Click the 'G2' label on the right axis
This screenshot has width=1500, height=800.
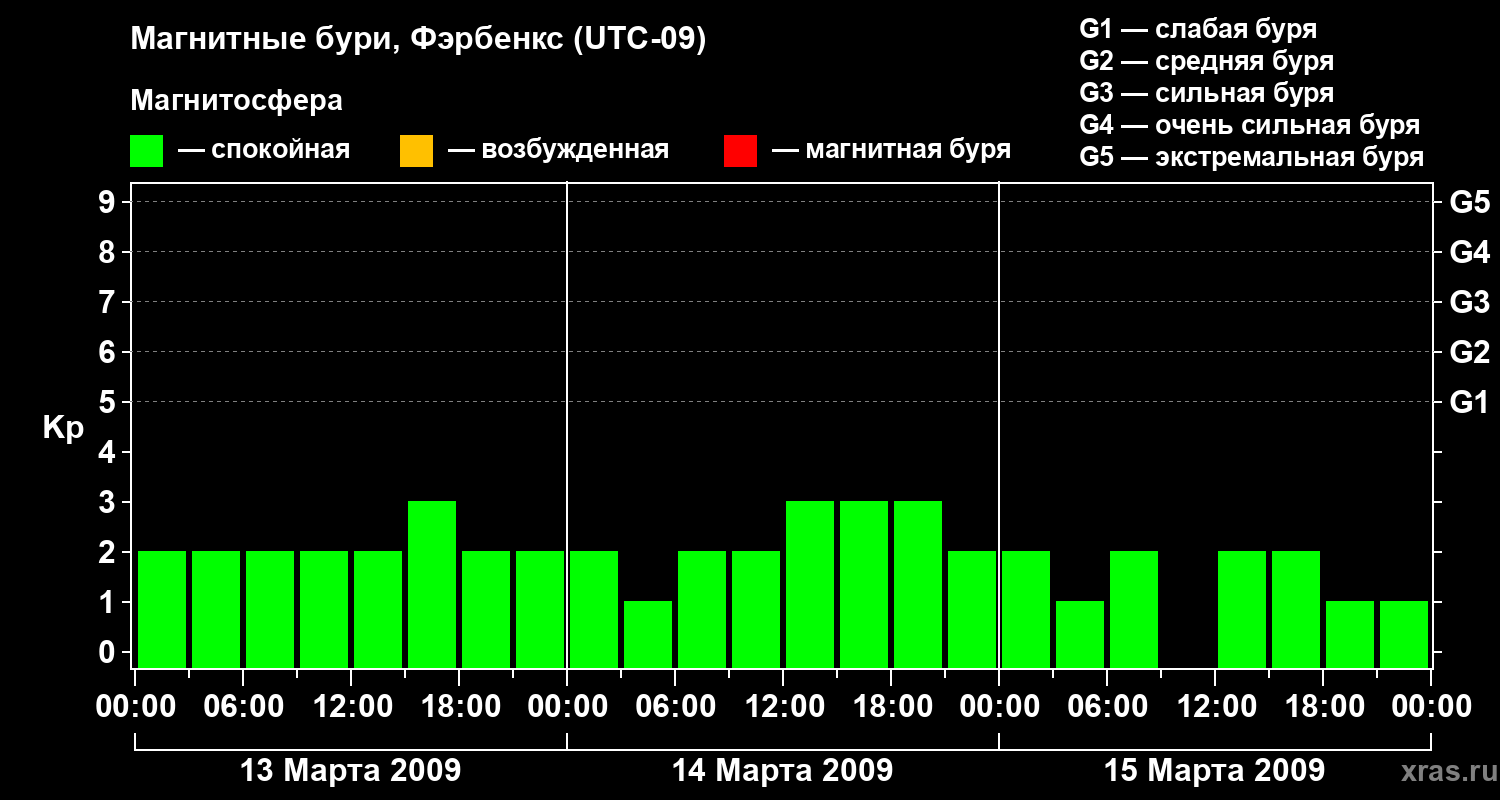click(x=1469, y=352)
